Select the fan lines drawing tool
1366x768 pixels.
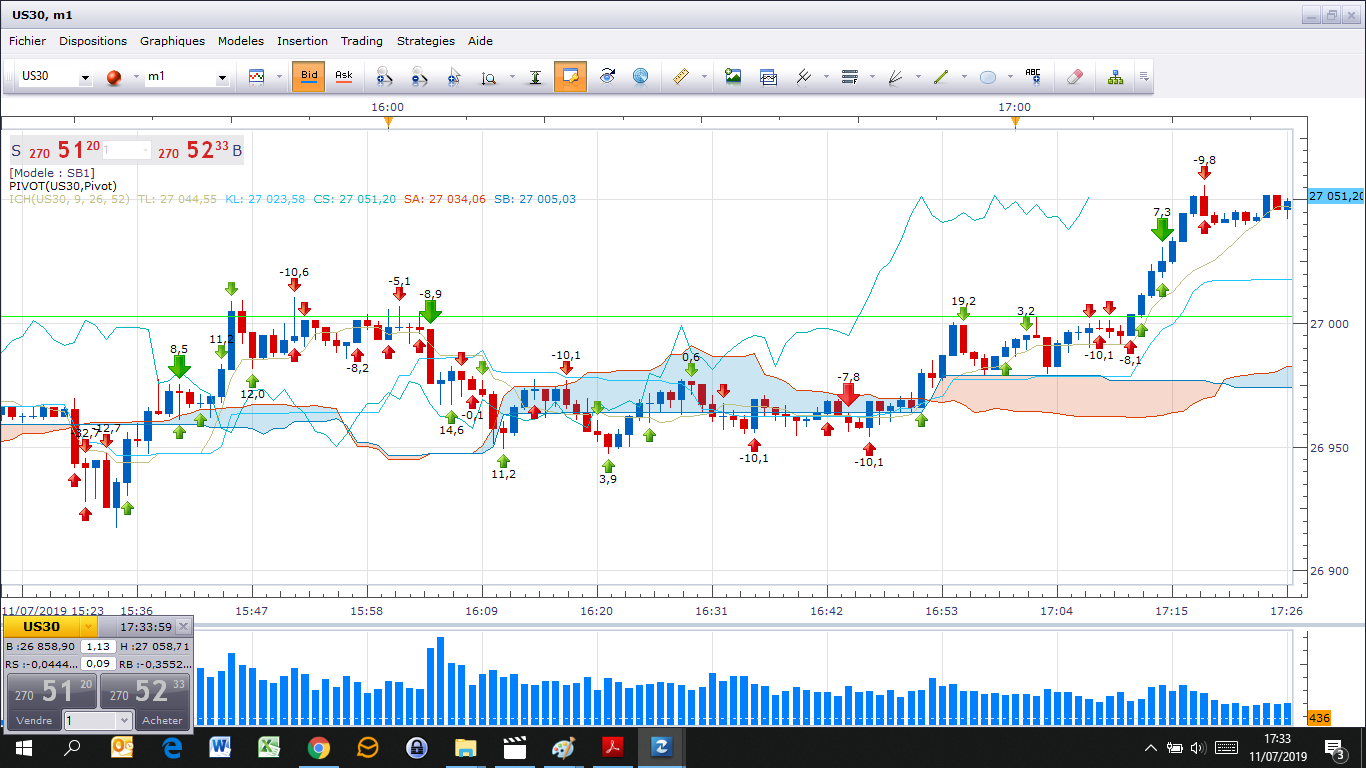[x=895, y=77]
